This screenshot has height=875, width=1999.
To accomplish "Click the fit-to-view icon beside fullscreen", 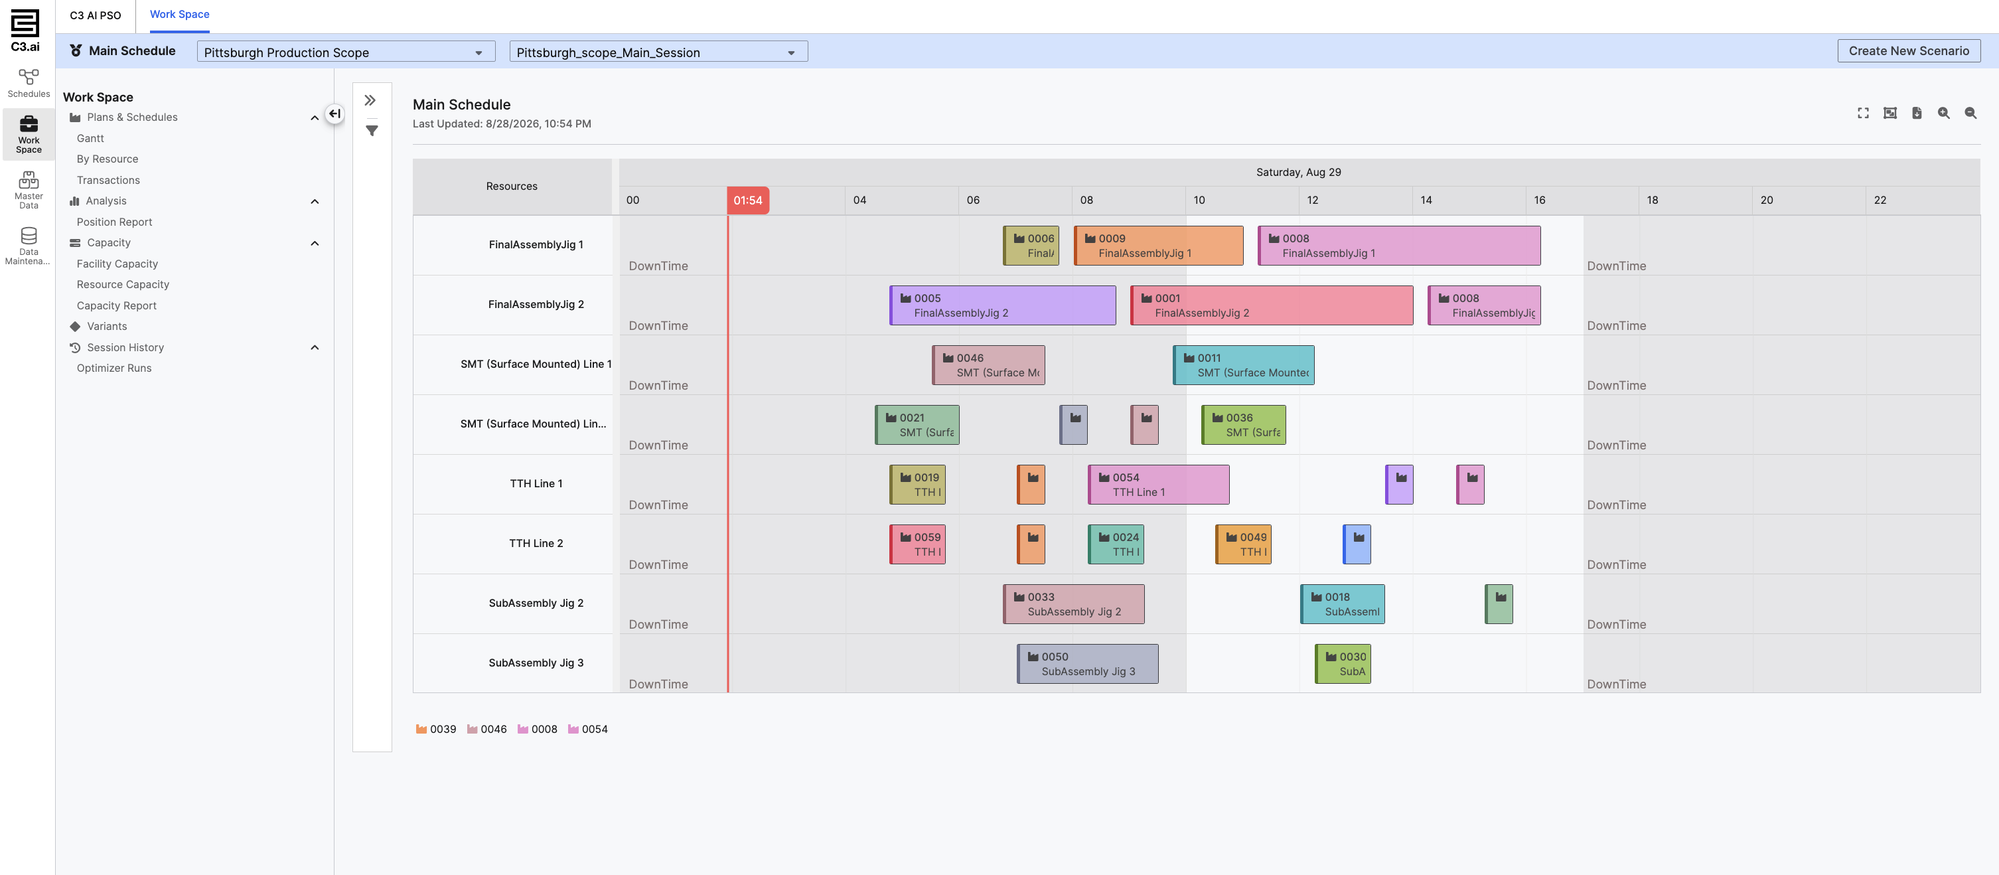I will coord(1890,113).
